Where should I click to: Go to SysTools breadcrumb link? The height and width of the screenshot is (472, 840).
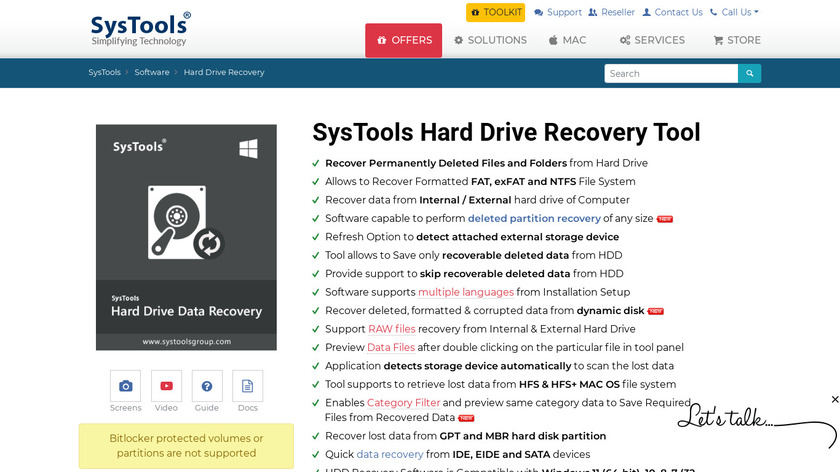click(104, 72)
